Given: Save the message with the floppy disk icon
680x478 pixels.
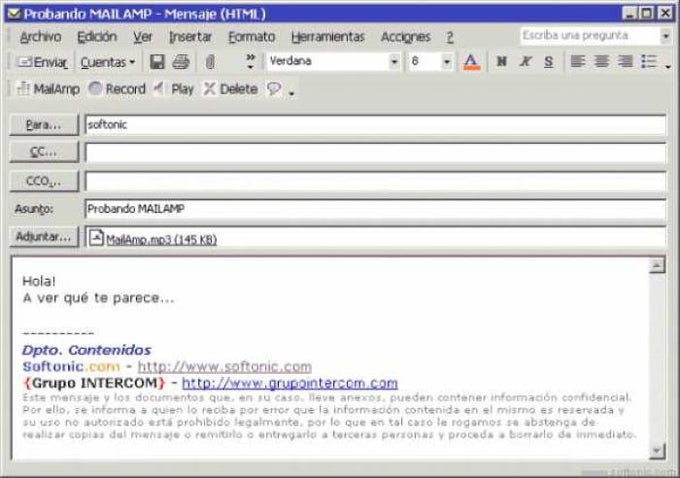Looking at the screenshot, I should [157, 62].
